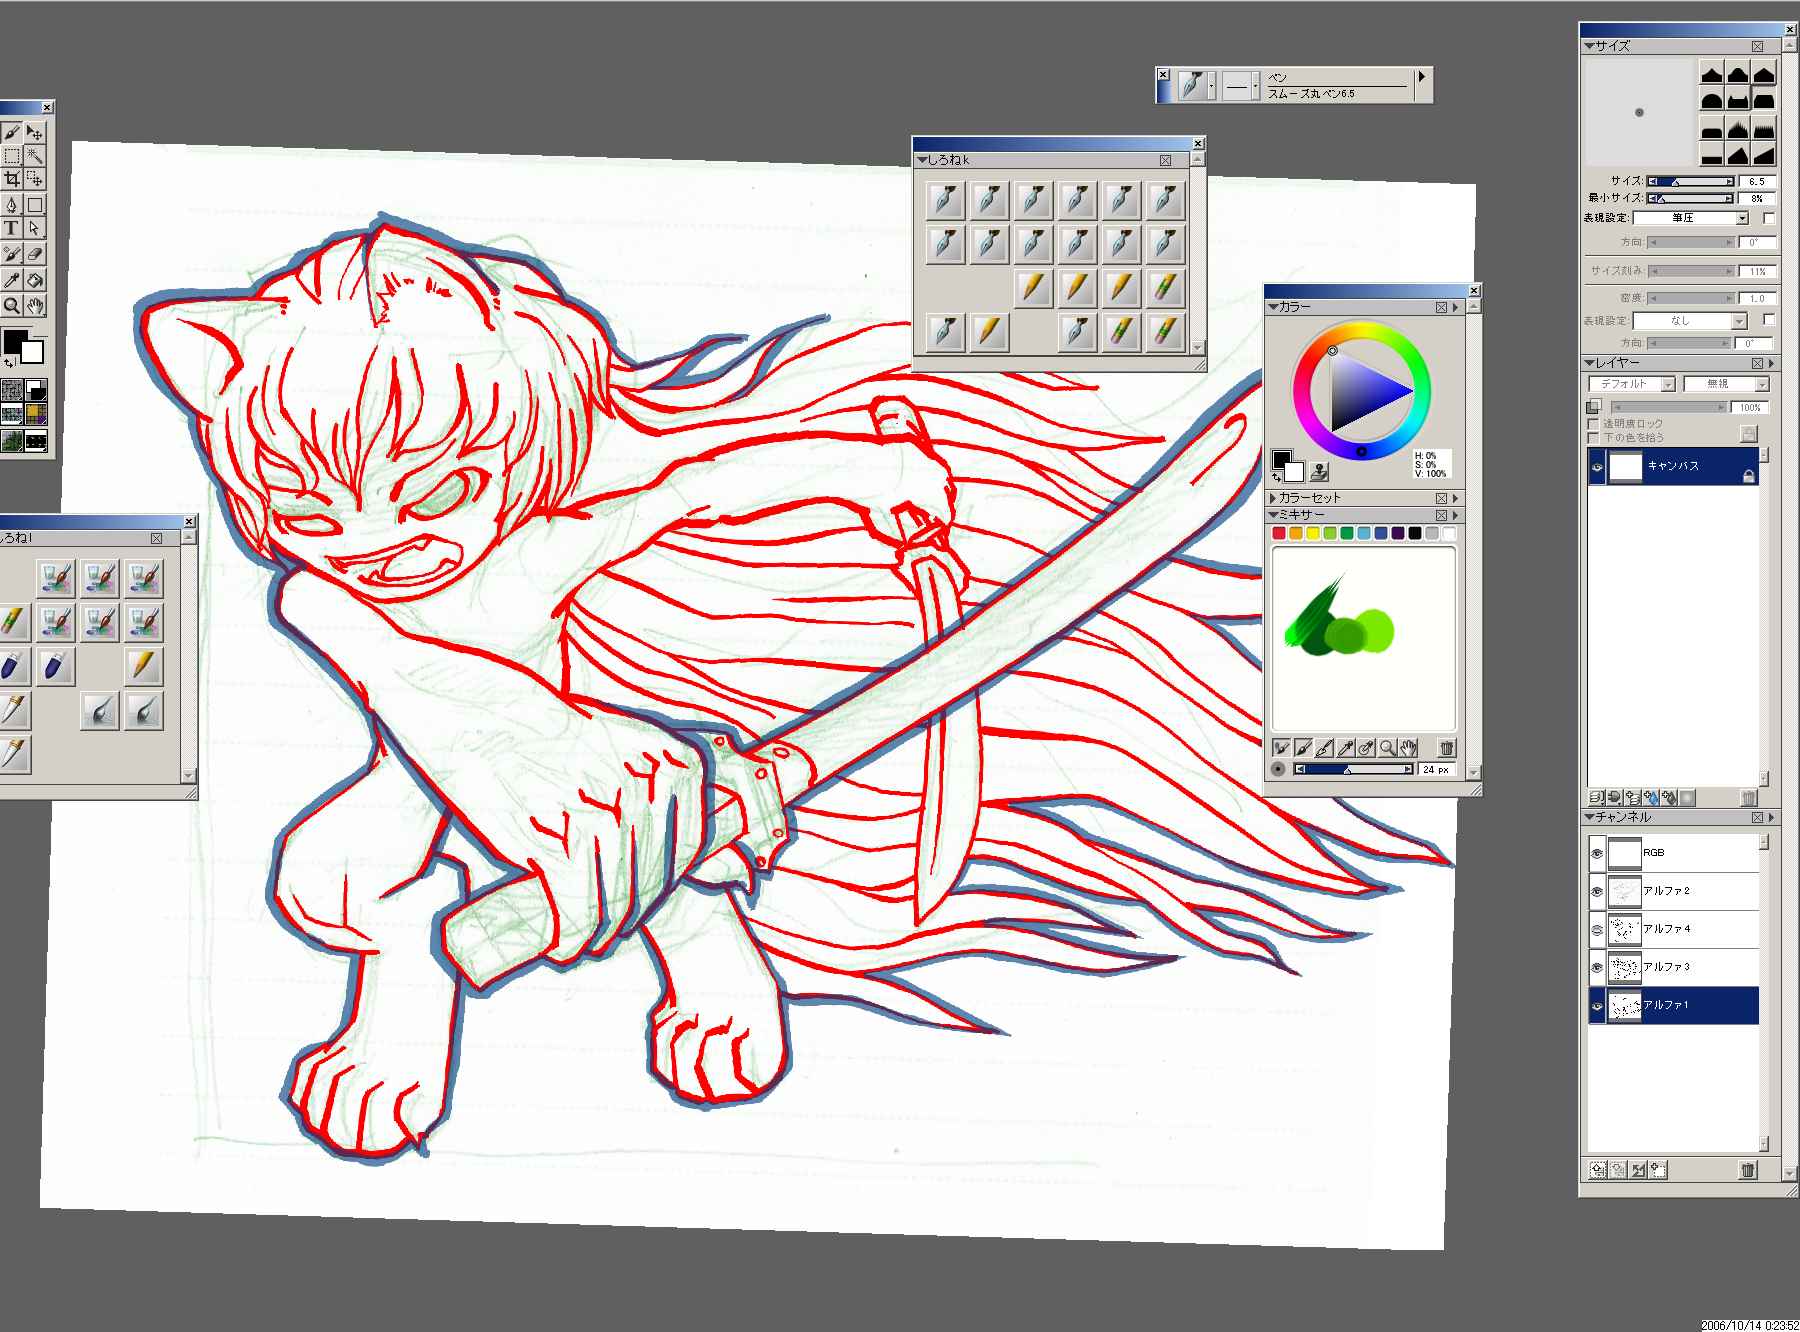Screen dimensions: 1800x1332
Task: Open the brush selector bar flyout arrow
Action: click(x=1421, y=78)
